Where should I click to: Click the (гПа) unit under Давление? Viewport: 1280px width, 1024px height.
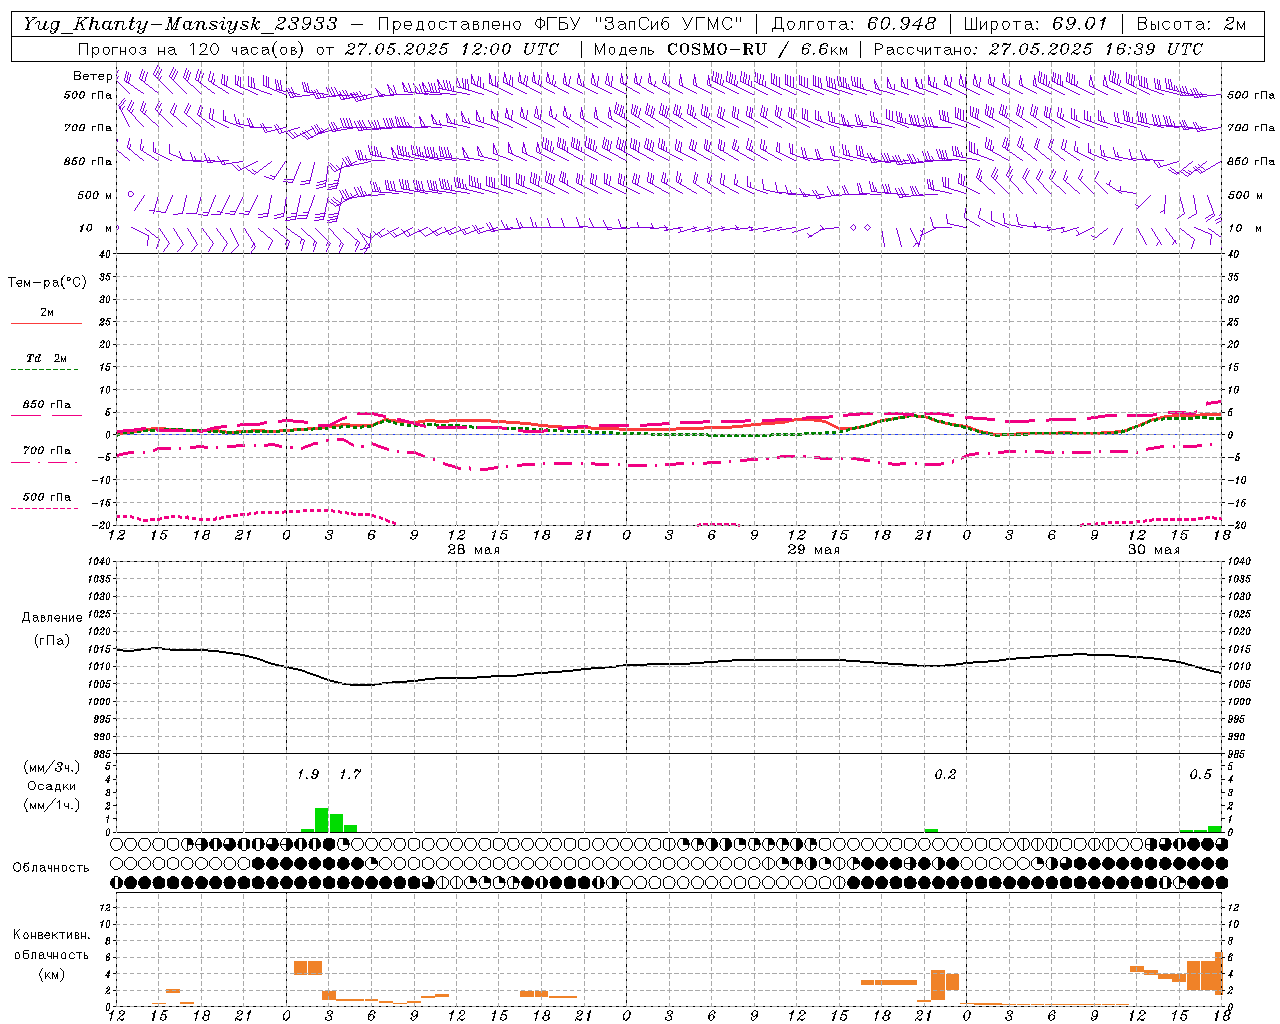(x=52, y=641)
